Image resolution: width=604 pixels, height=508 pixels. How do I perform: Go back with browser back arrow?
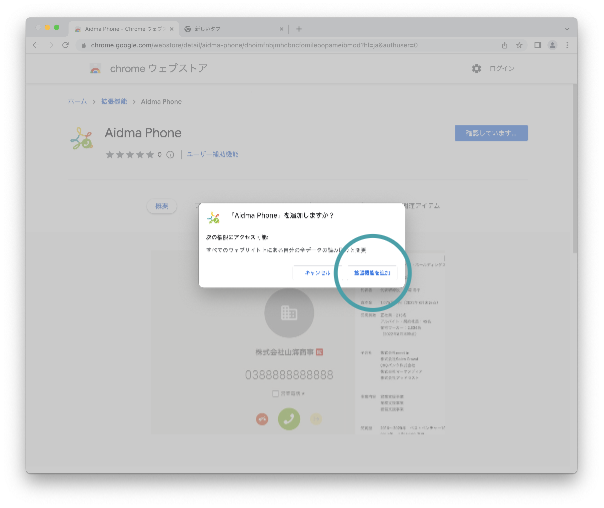point(35,45)
